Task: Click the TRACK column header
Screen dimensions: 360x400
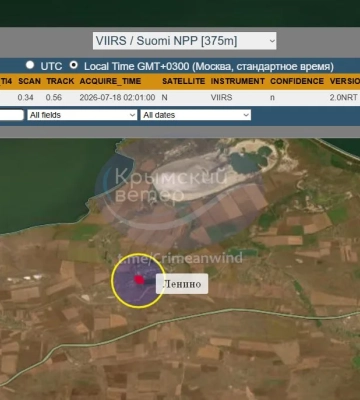Action: [60, 81]
